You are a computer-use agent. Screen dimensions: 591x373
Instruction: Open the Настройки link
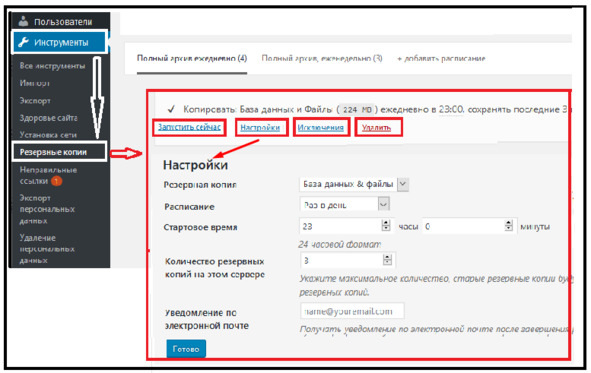(x=260, y=128)
